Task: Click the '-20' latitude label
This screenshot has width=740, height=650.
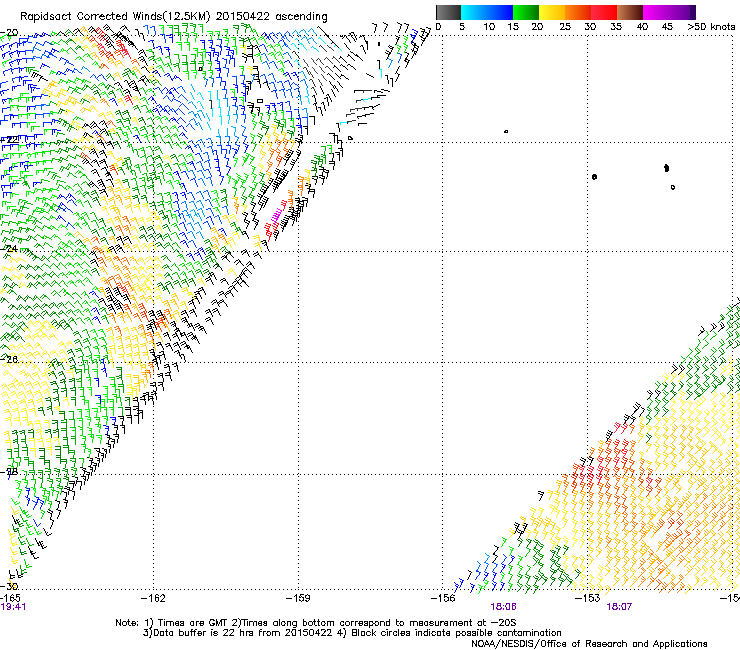Action: coord(9,33)
